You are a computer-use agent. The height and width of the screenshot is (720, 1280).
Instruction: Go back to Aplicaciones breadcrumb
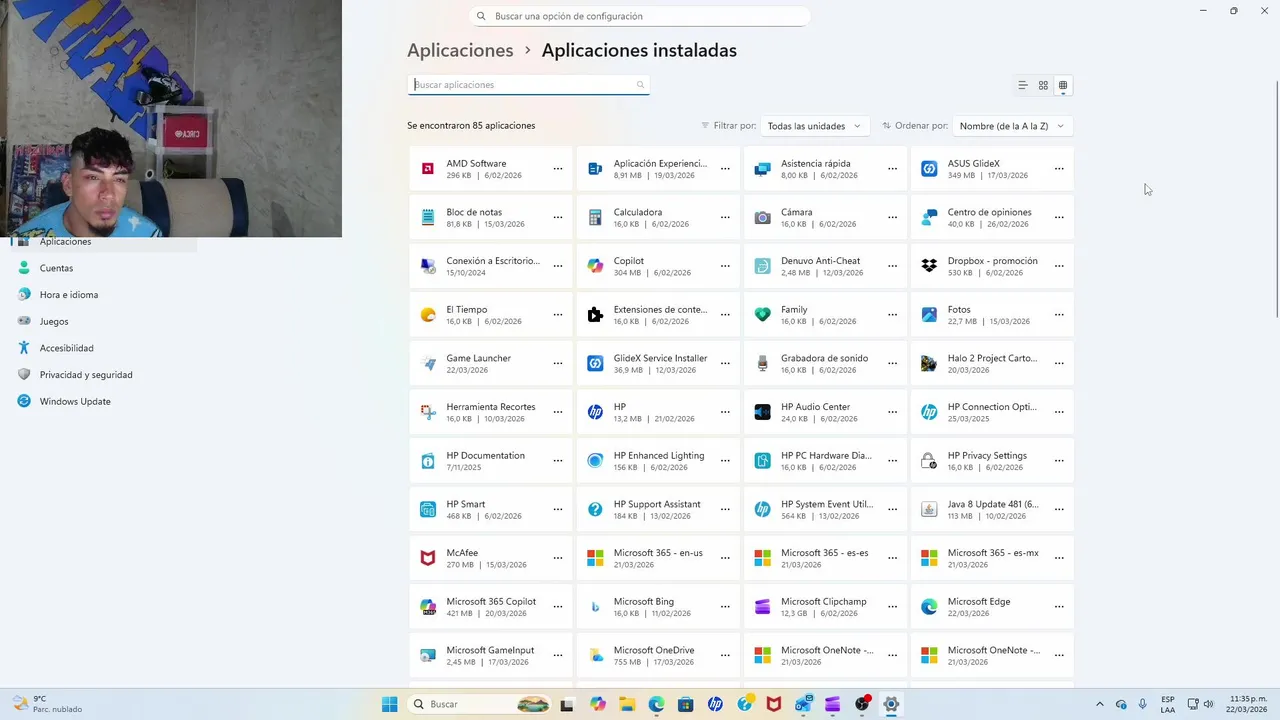[x=460, y=50]
